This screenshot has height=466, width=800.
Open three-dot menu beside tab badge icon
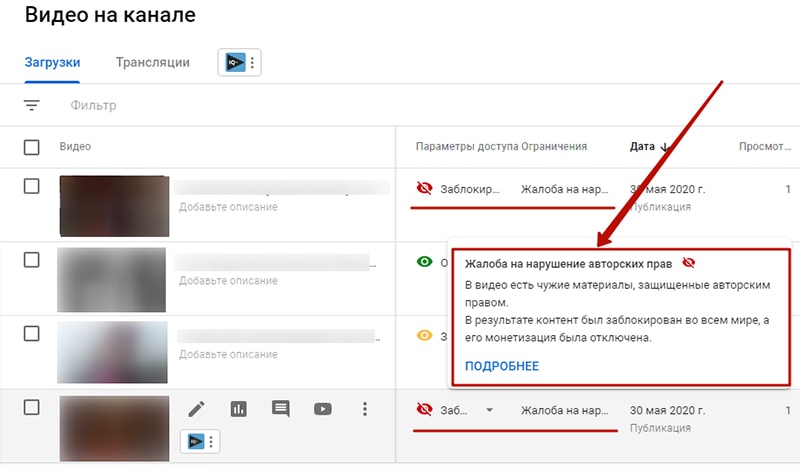(253, 63)
